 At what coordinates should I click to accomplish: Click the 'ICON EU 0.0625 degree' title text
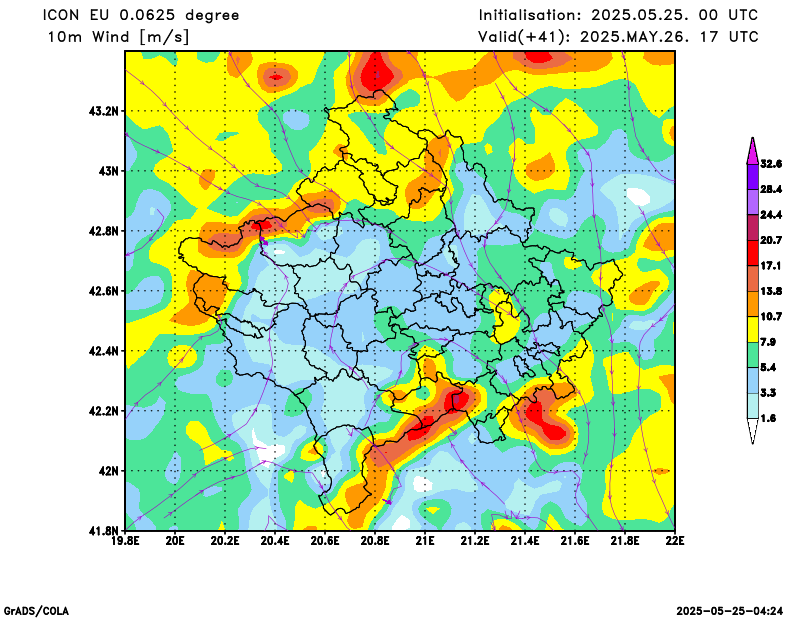point(141,15)
